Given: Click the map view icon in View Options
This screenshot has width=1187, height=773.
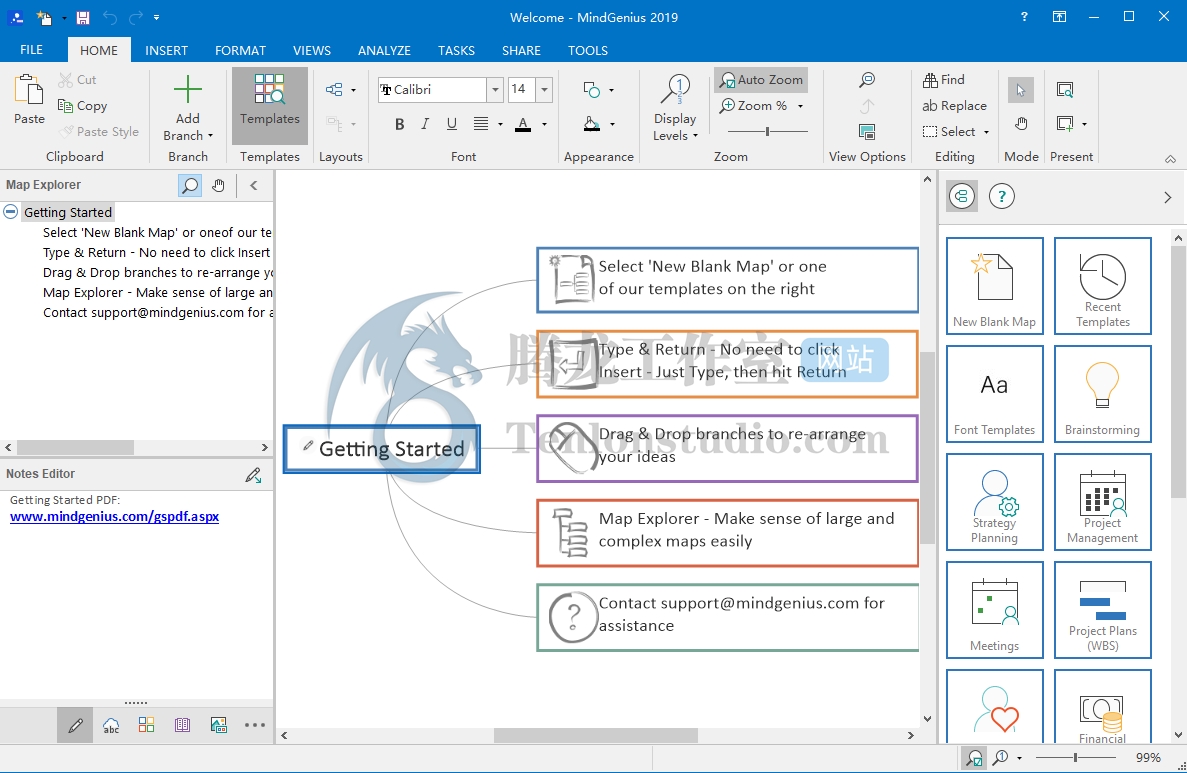Looking at the screenshot, I should [867, 132].
